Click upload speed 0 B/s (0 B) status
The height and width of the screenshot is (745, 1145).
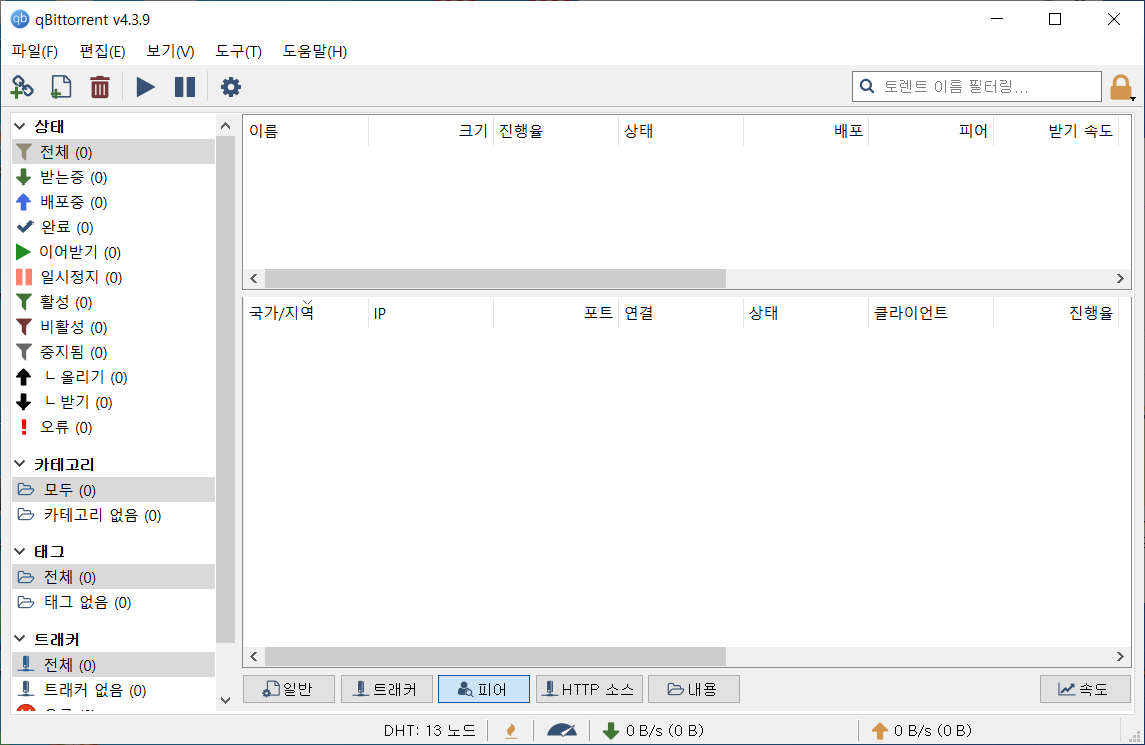pos(922,730)
